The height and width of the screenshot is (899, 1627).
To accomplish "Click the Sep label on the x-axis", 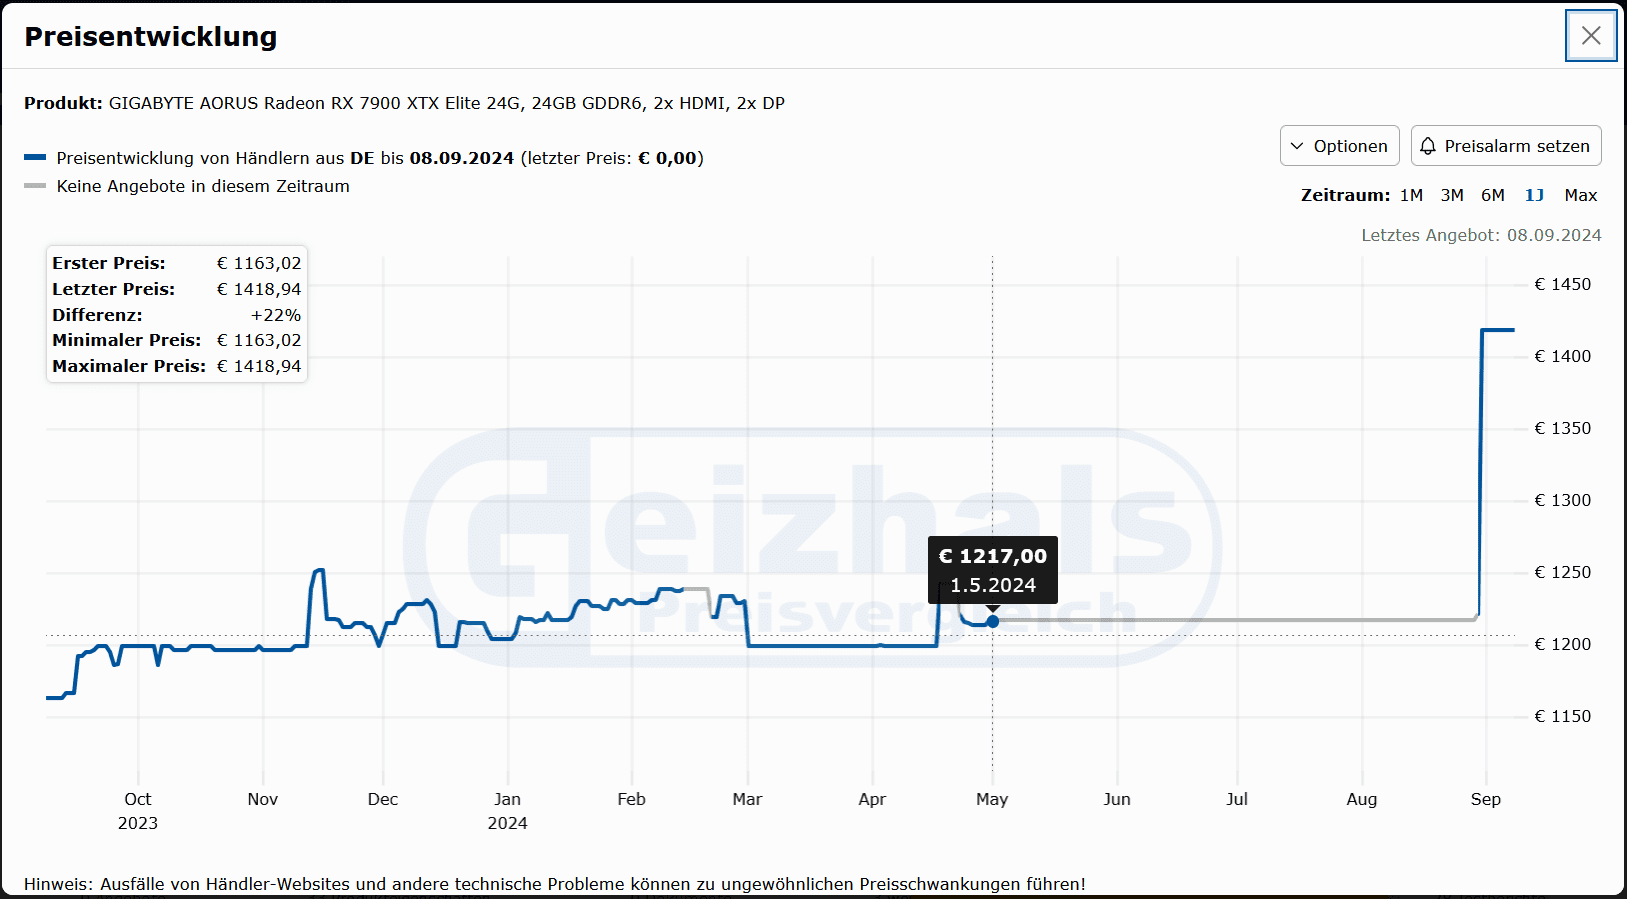I will (x=1485, y=799).
